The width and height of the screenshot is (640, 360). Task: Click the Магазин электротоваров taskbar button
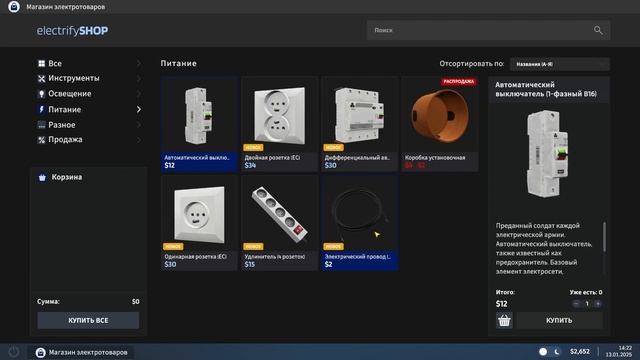(x=82, y=352)
